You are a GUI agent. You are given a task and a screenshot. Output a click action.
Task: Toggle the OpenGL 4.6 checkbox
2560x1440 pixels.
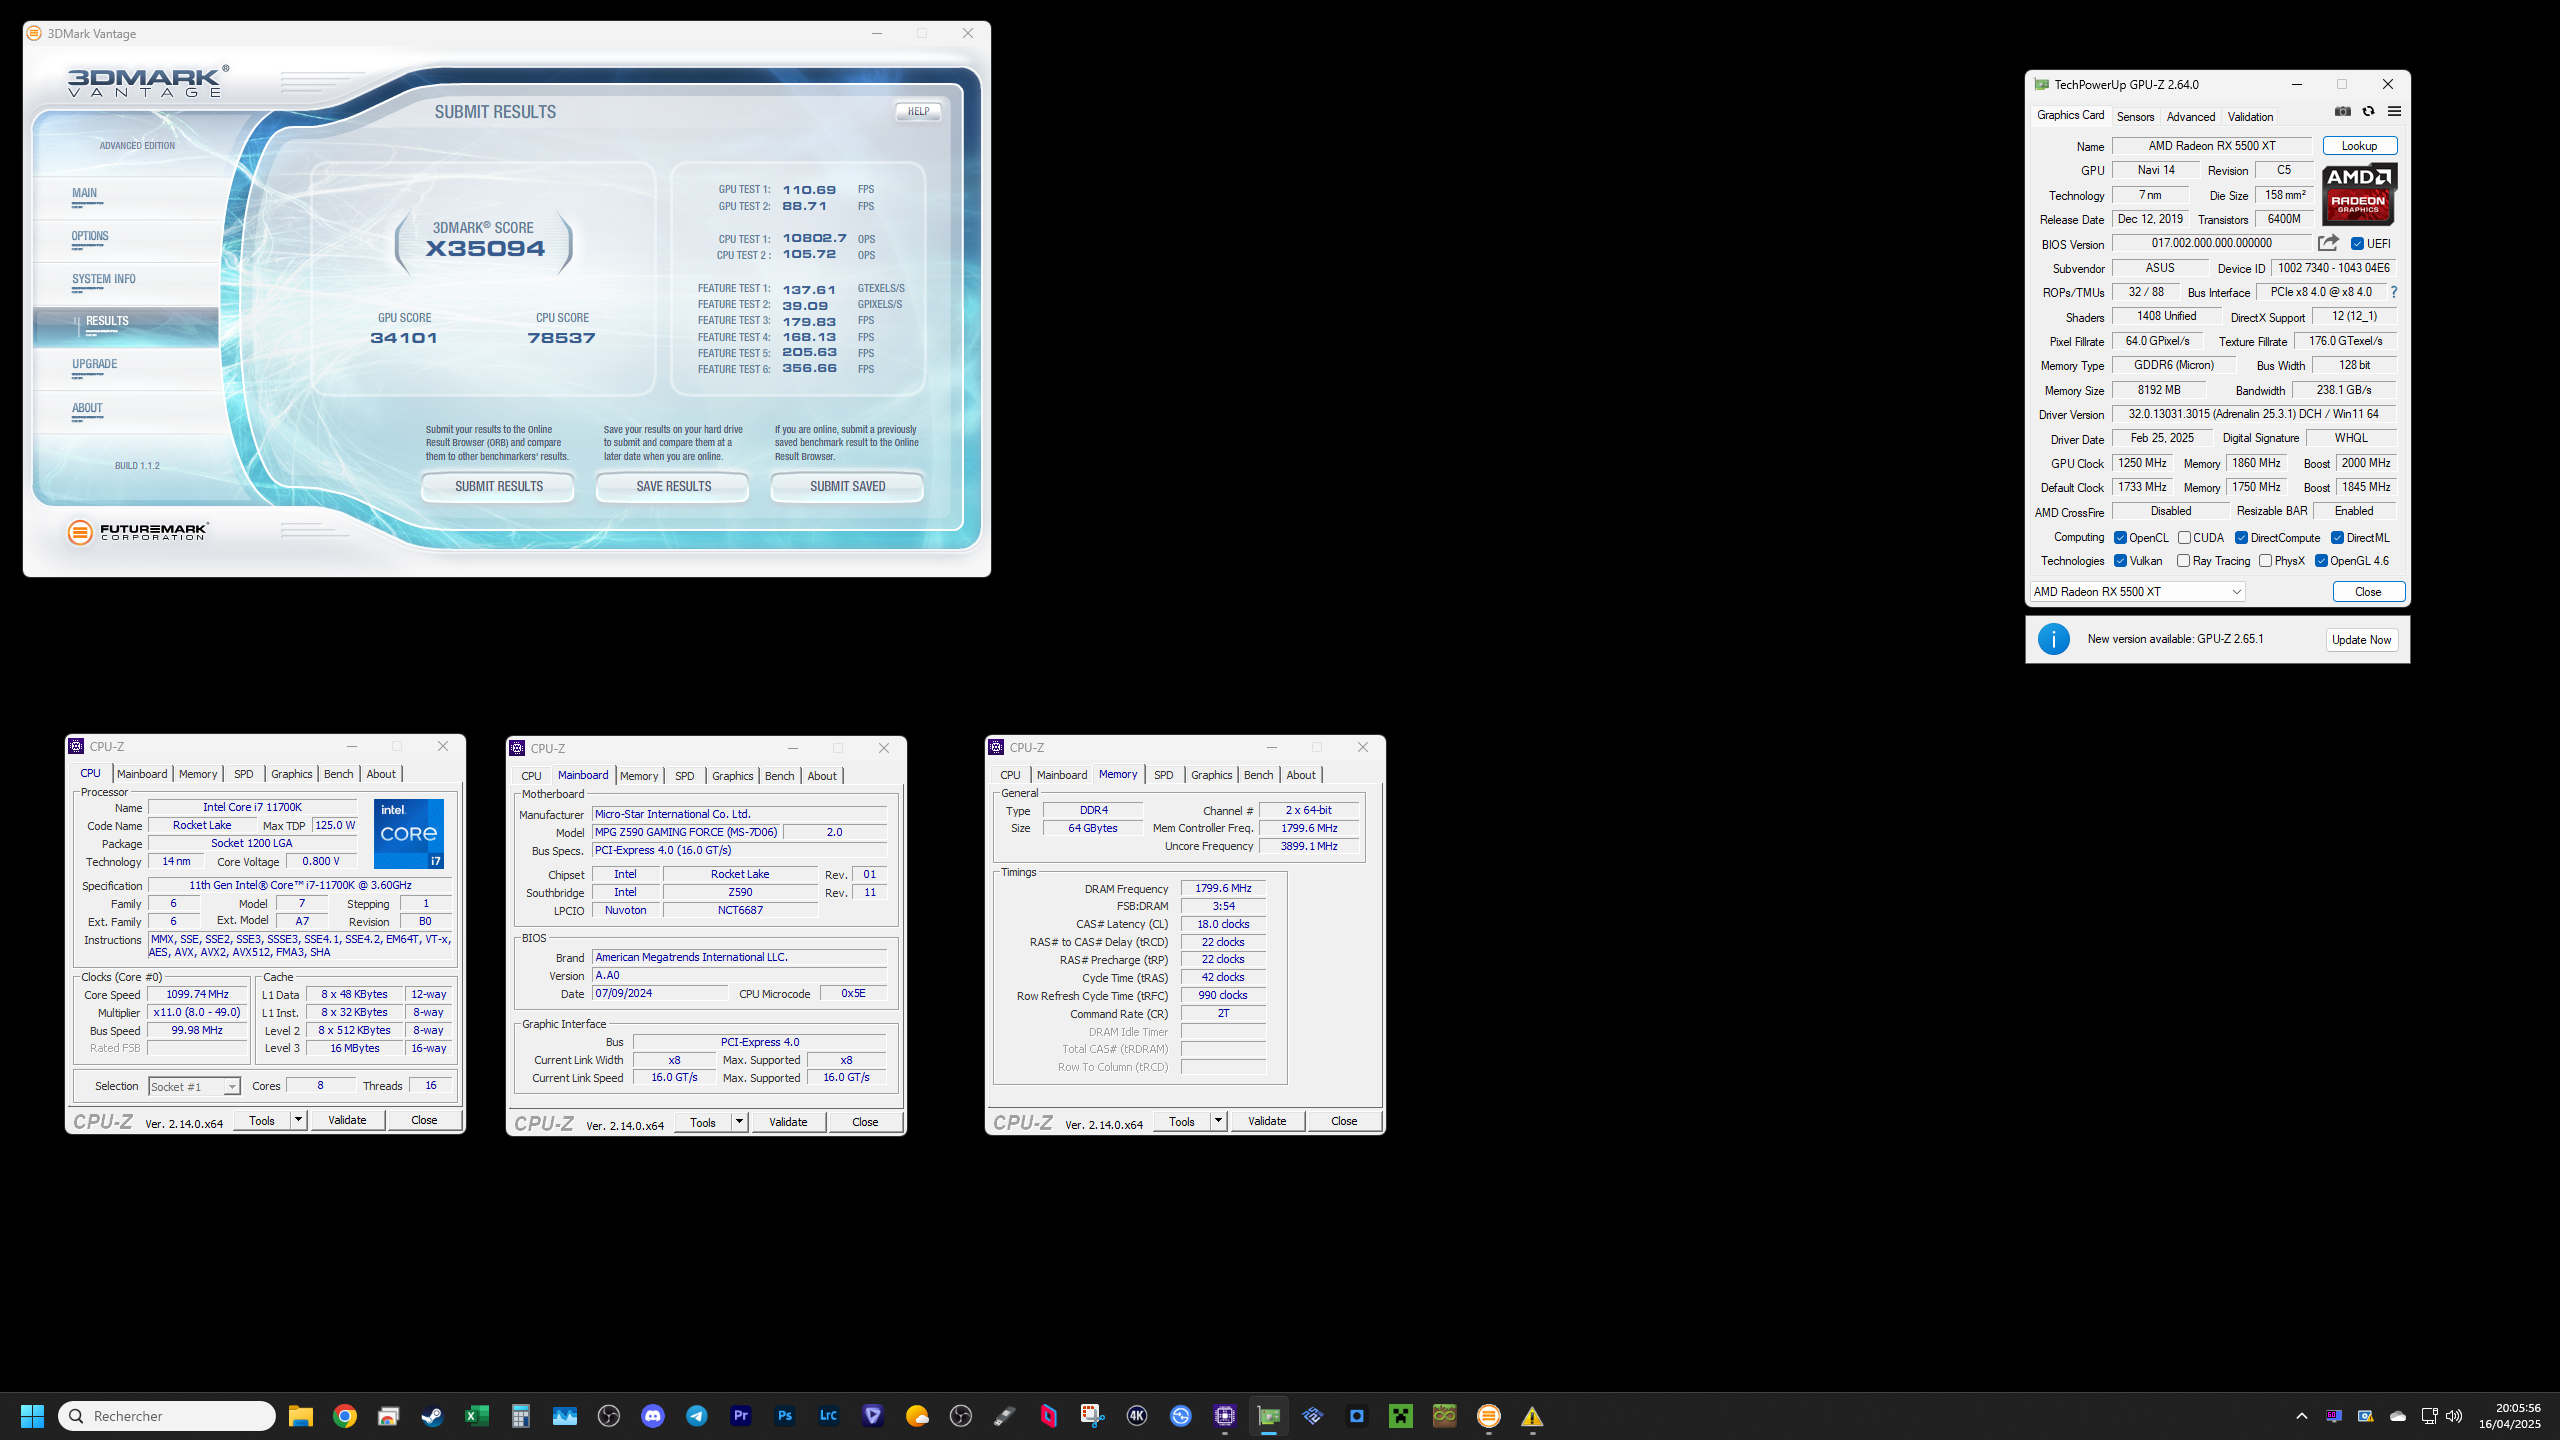[x=2321, y=561]
